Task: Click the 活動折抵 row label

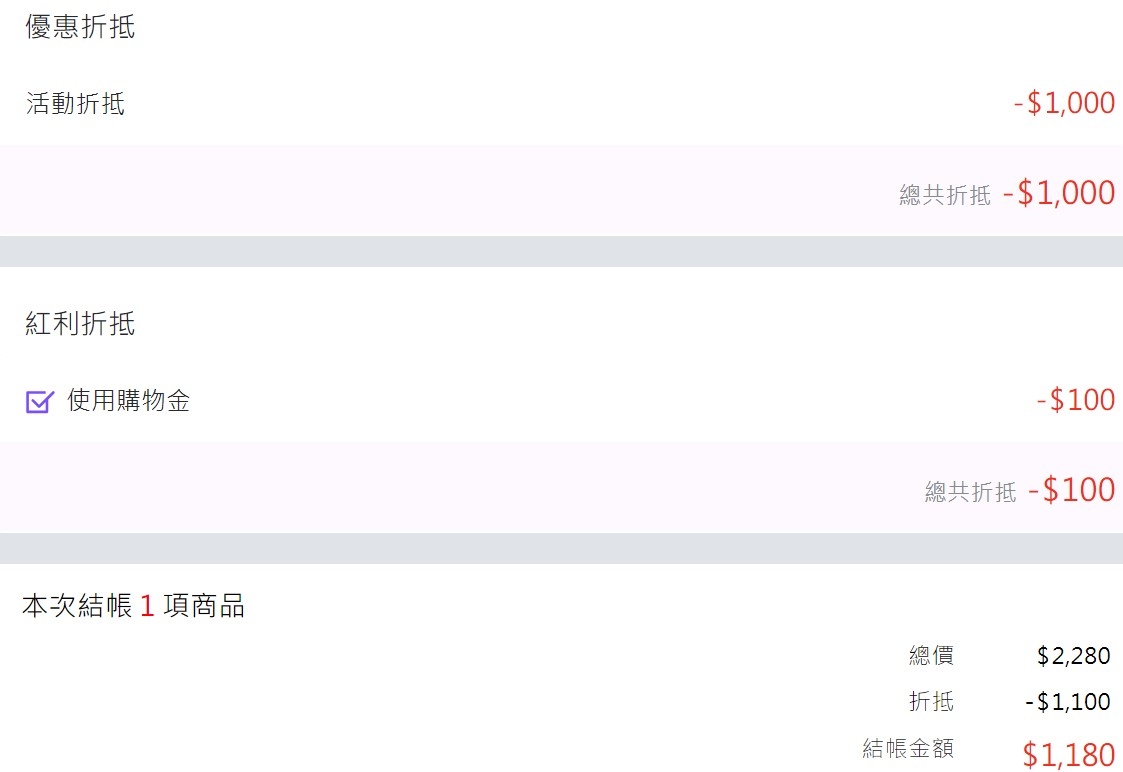Action: (75, 103)
